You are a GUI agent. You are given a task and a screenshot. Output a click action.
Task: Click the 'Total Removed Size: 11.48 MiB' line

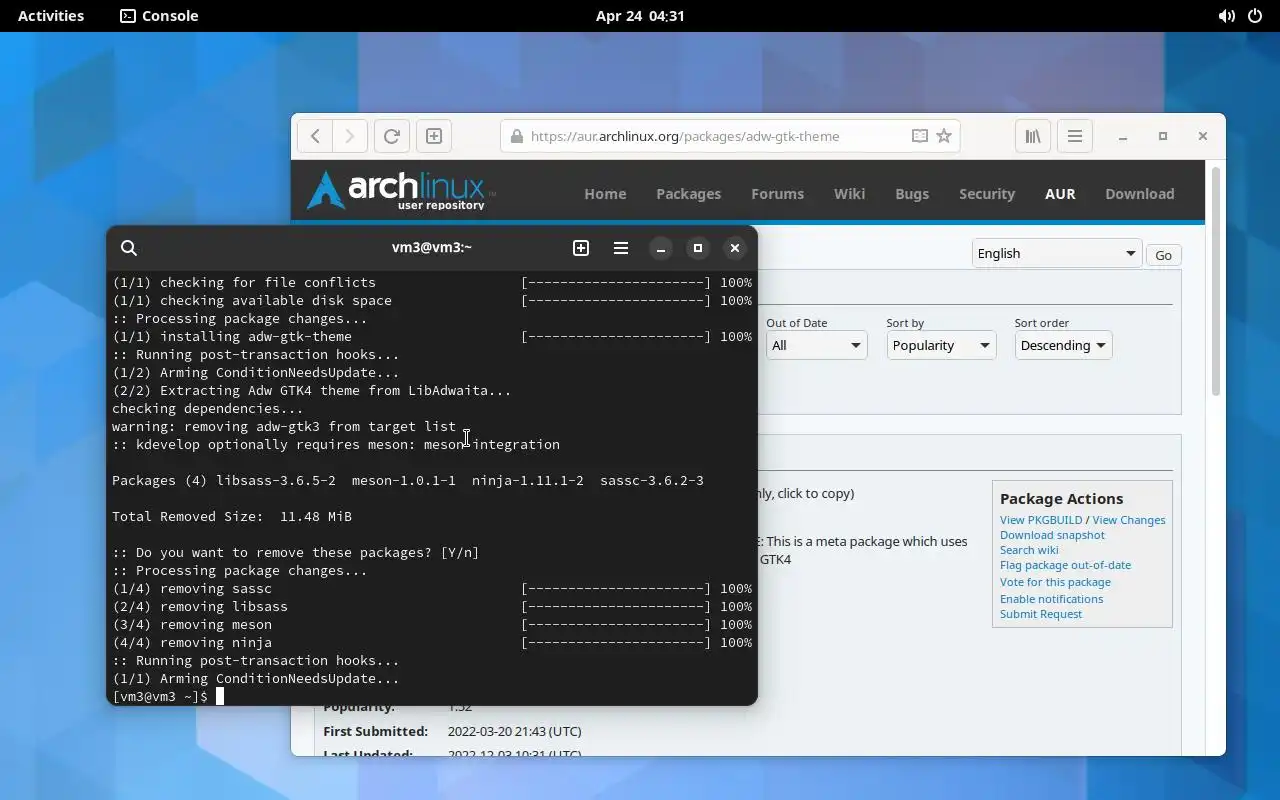point(232,516)
